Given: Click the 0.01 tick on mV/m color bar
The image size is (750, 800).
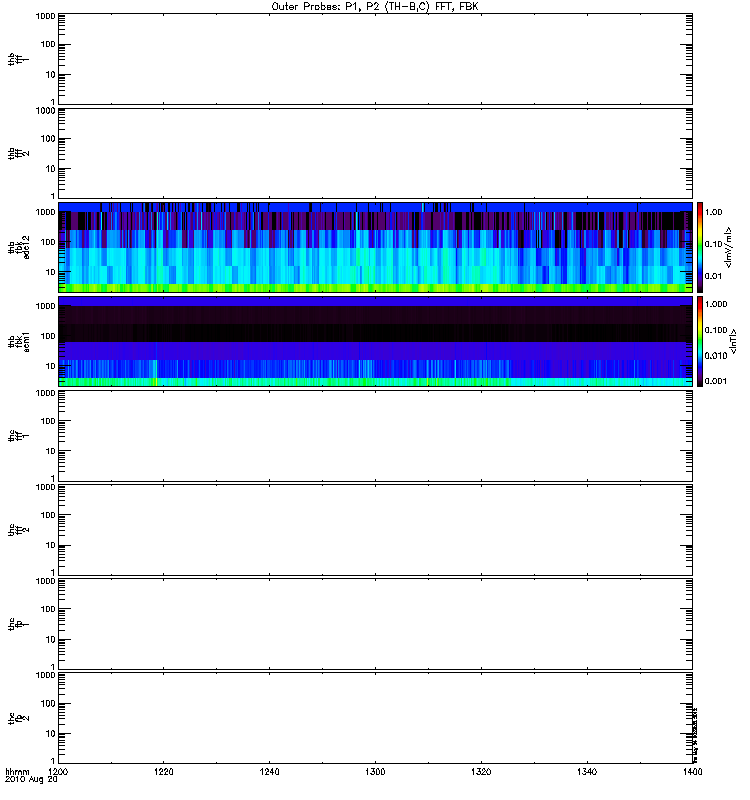Looking at the screenshot, I should pos(713,276).
